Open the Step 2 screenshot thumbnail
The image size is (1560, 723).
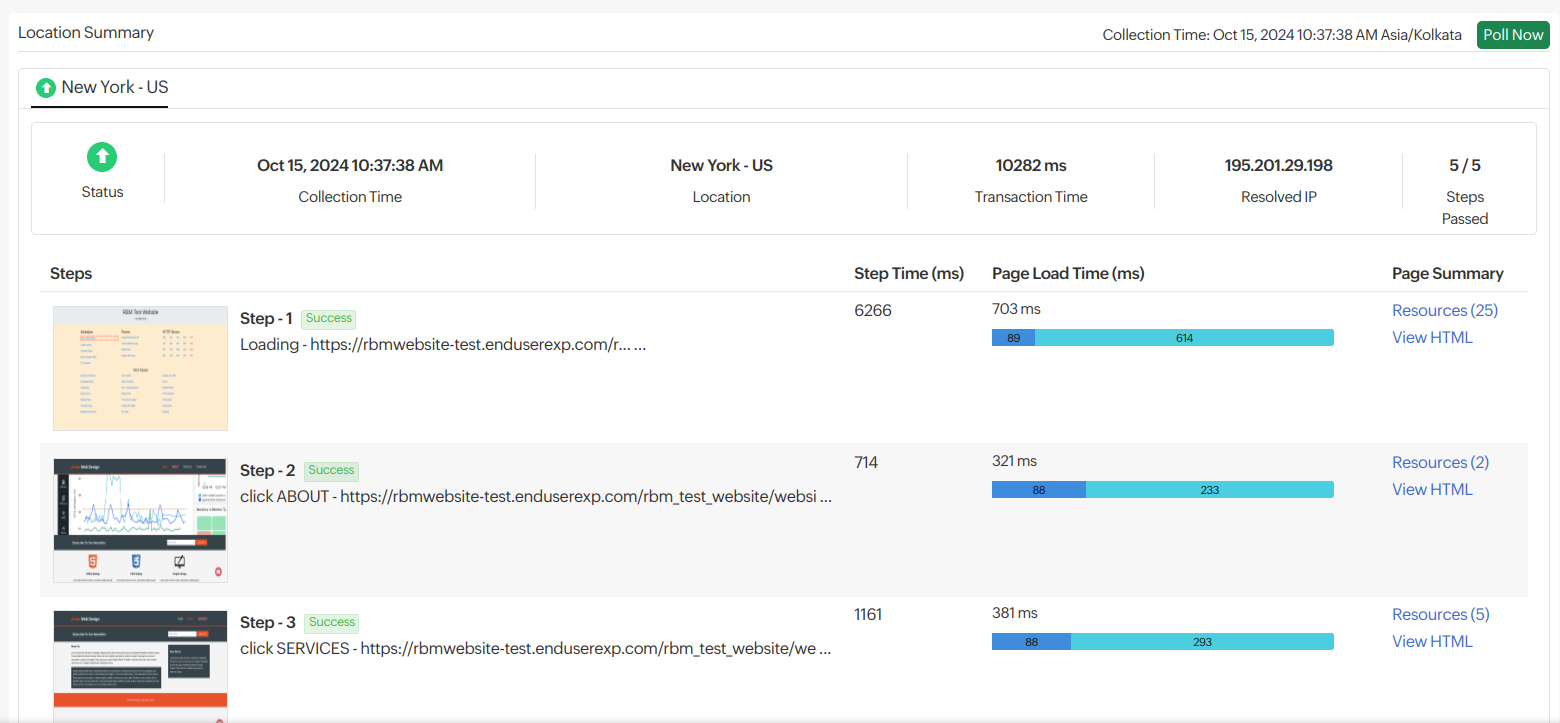coord(140,520)
